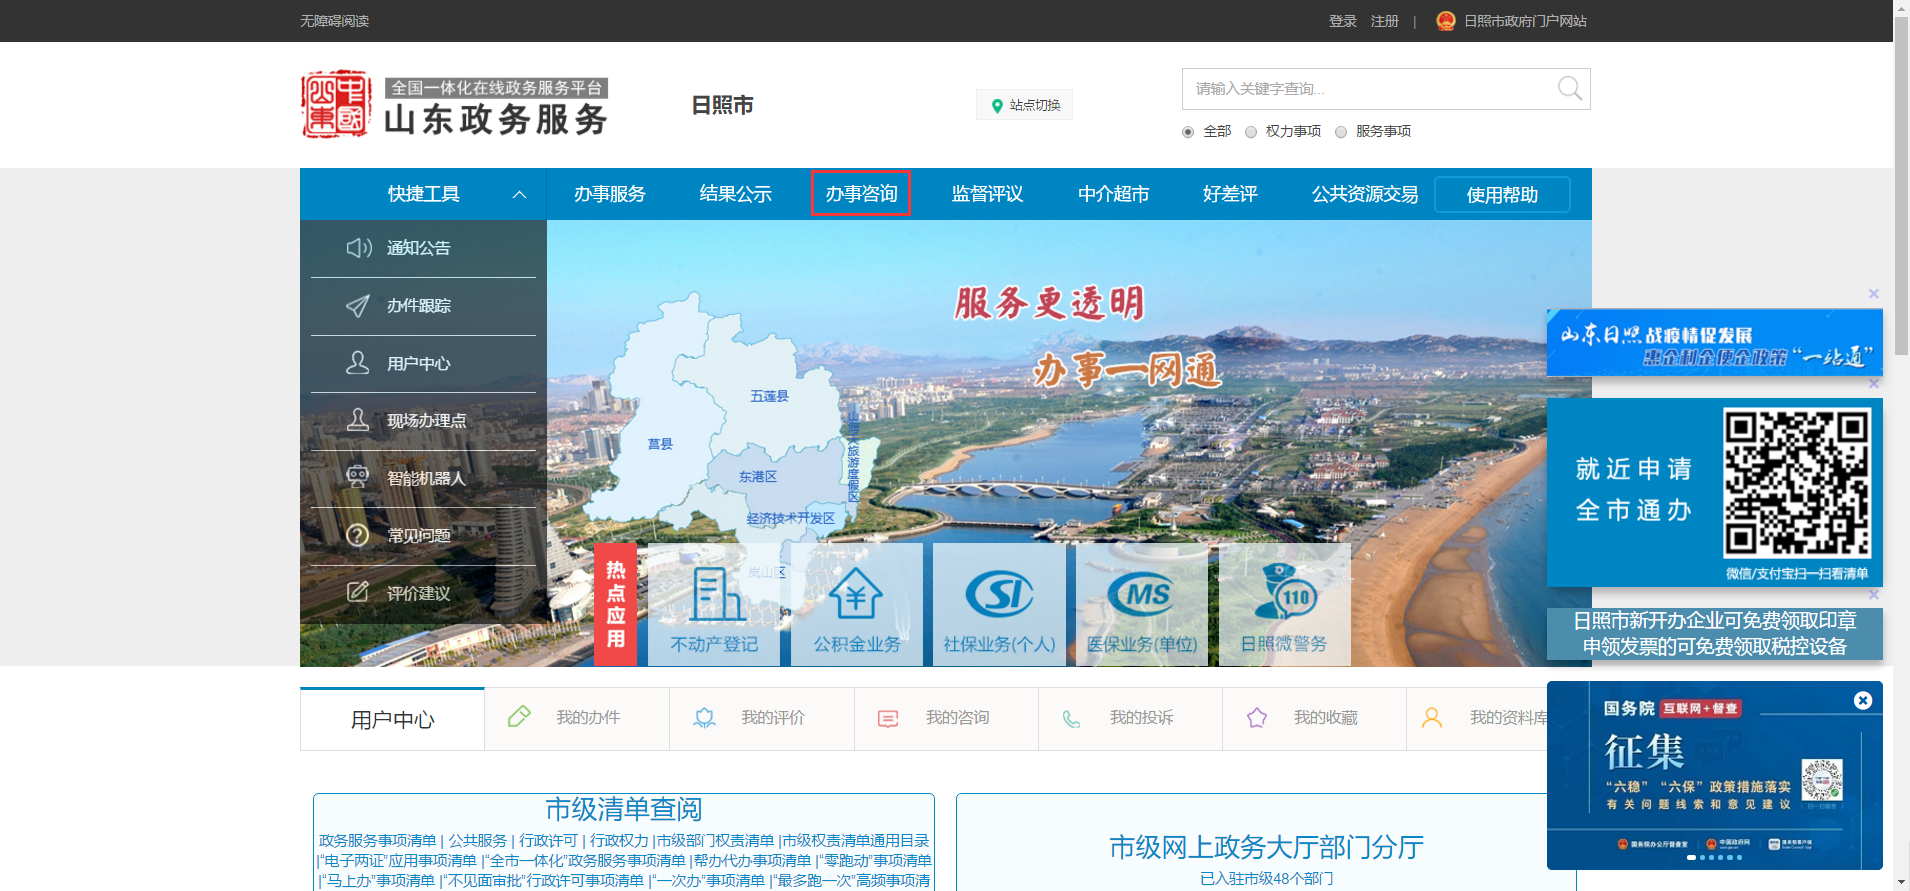
Task: Click the page vertical scrollbar
Action: point(1901,200)
